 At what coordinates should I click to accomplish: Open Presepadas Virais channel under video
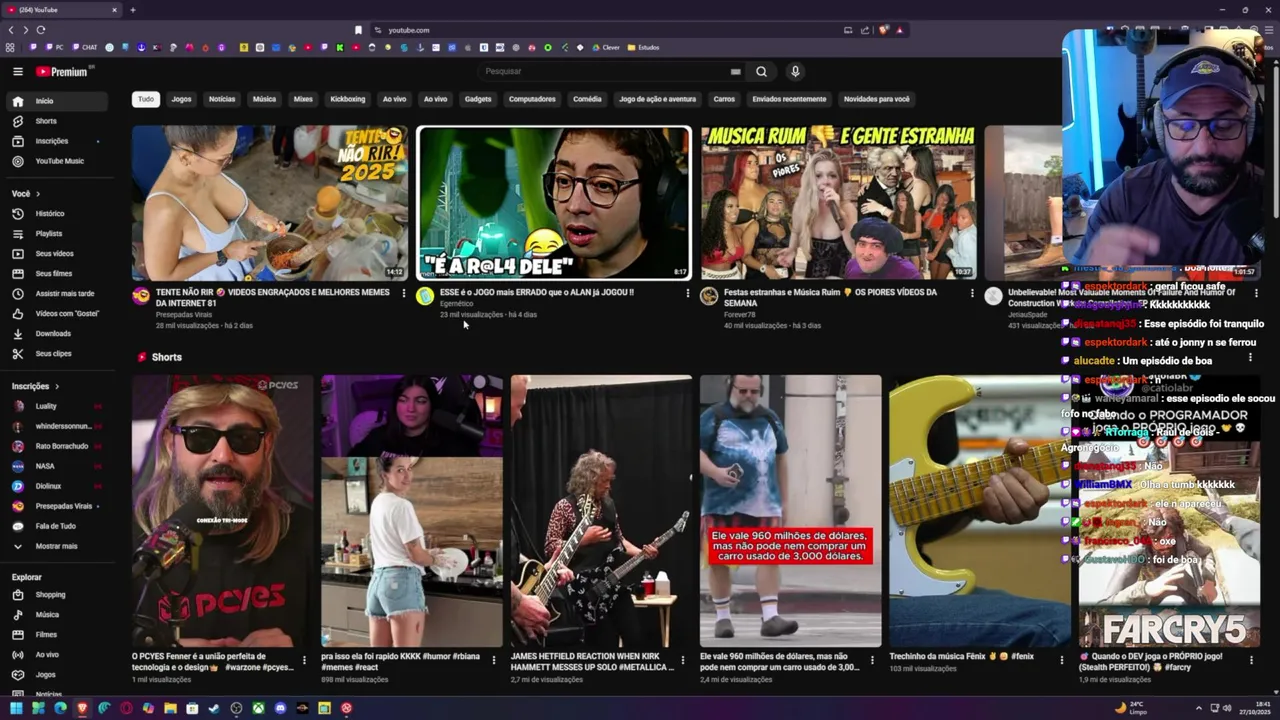[184, 315]
